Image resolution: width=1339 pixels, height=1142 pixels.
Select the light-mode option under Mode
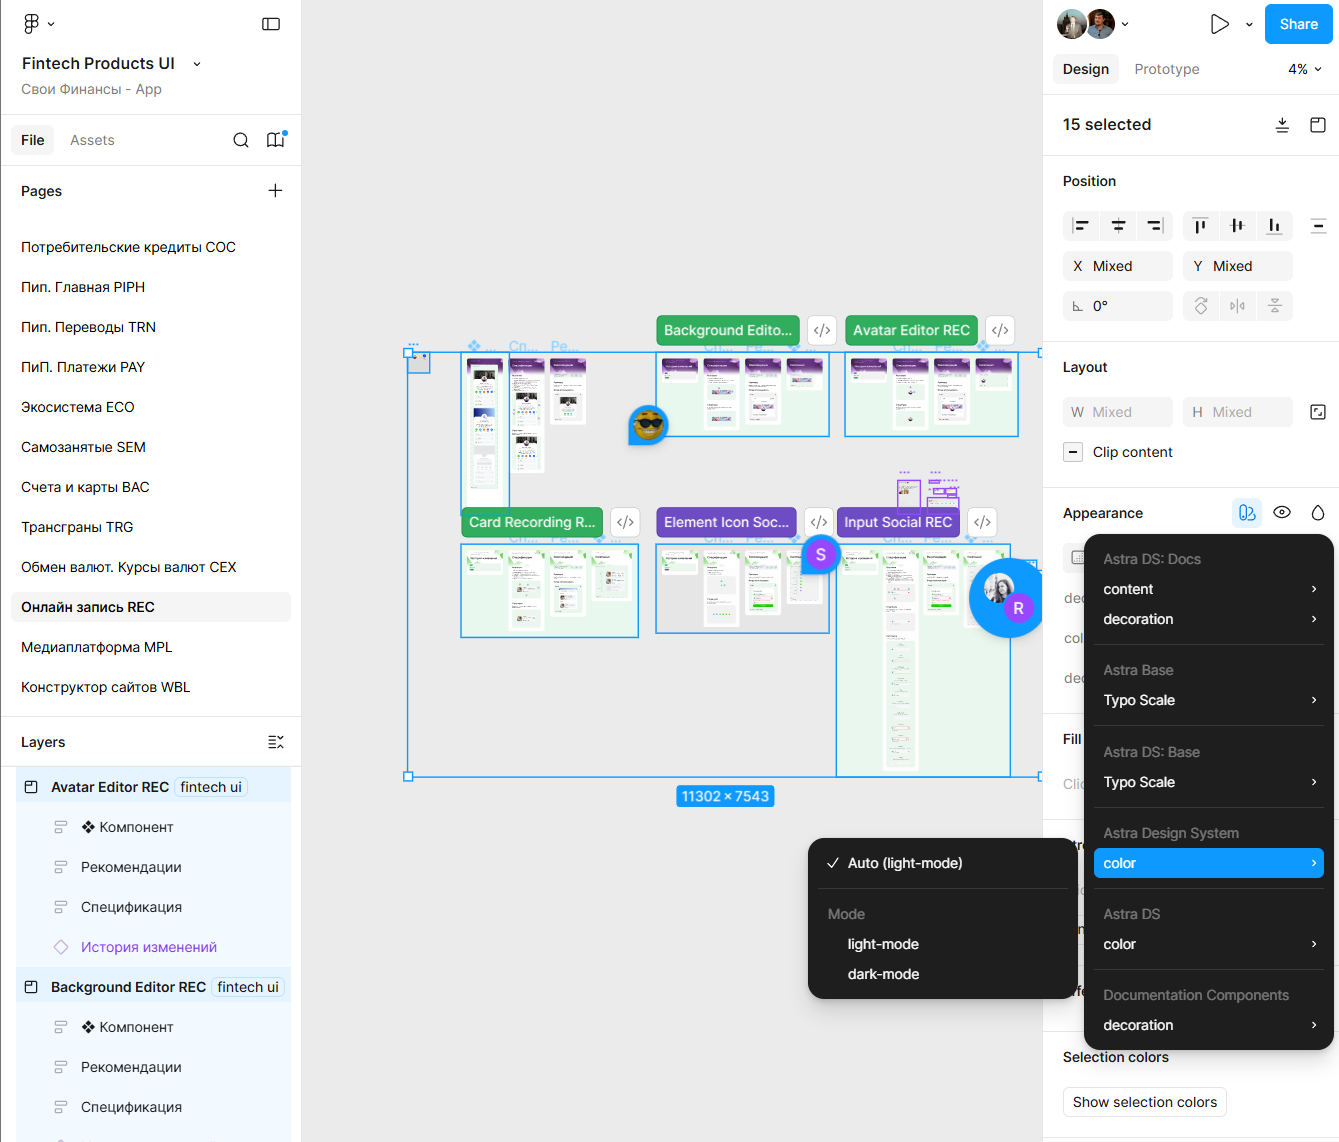(943, 944)
